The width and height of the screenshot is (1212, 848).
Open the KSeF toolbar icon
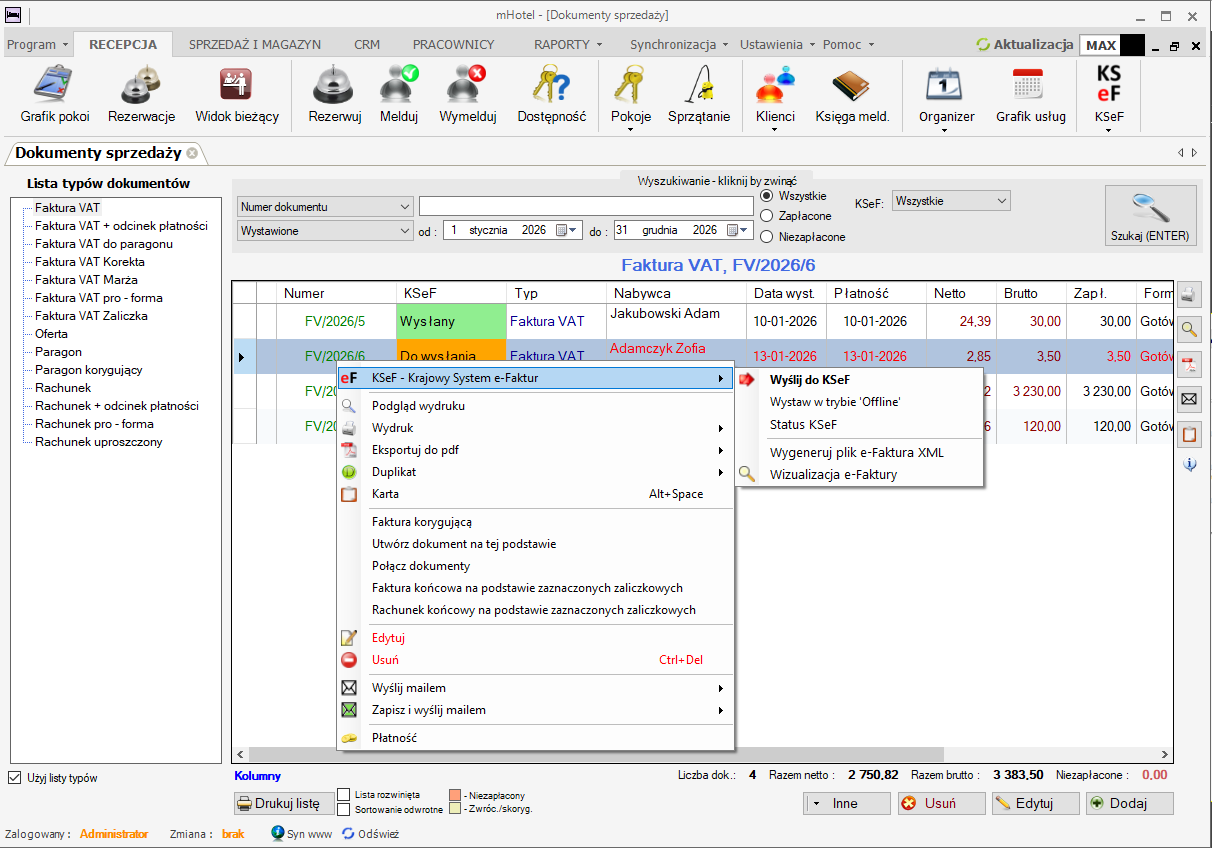click(x=1109, y=95)
